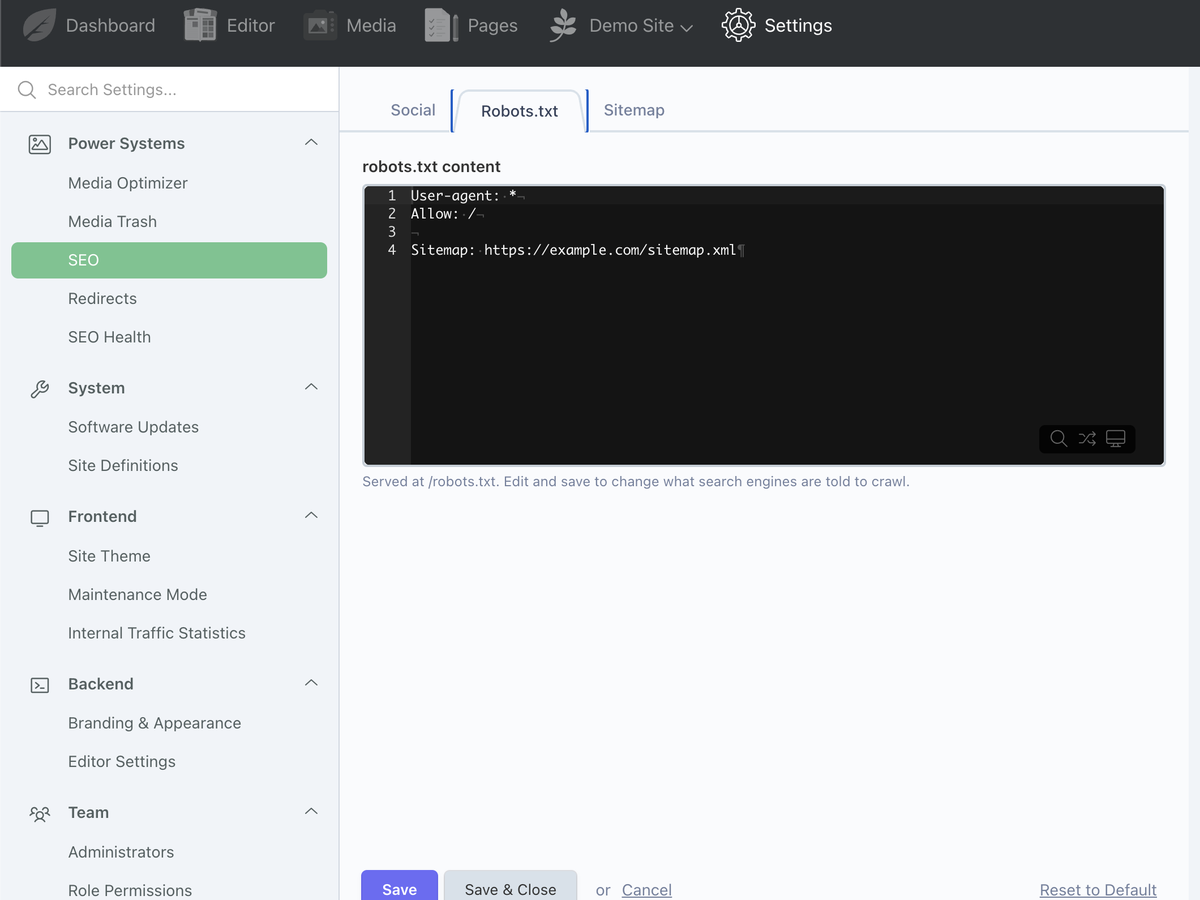Image resolution: width=1200 pixels, height=900 pixels.
Task: Click the Frontend monitor icon
Action: point(40,517)
